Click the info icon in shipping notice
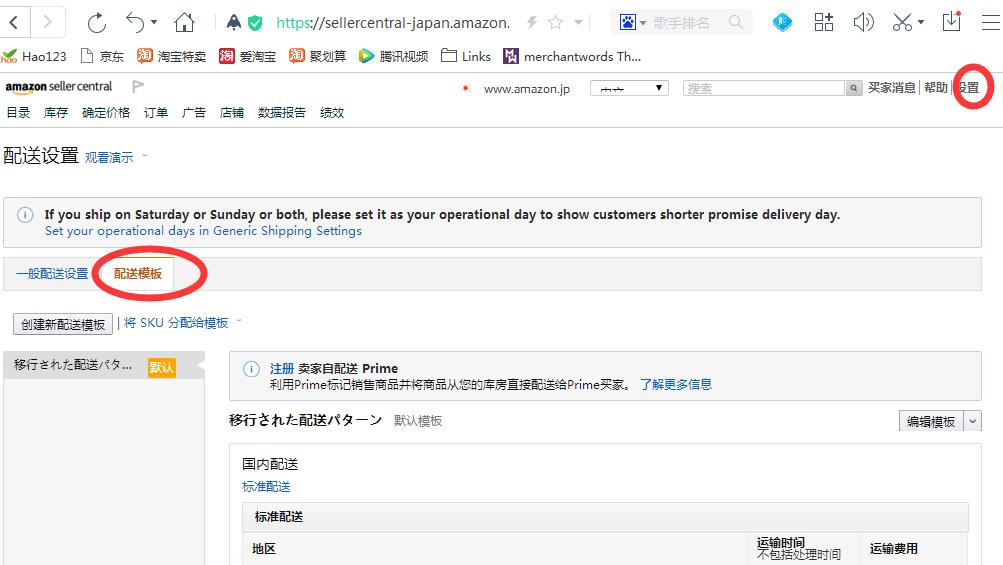Viewport: 1003px width, 565px height. (x=25, y=215)
